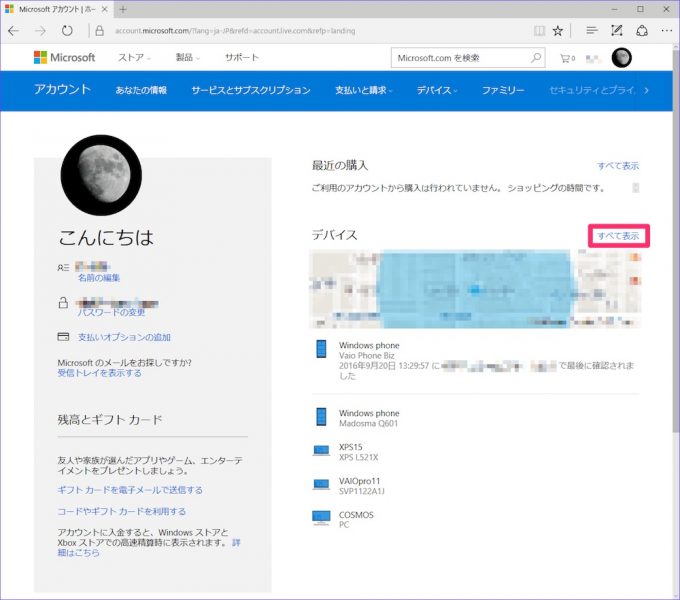680x600 pixels.
Task: Click the 詳細はこちら link
Action: [x=78, y=553]
